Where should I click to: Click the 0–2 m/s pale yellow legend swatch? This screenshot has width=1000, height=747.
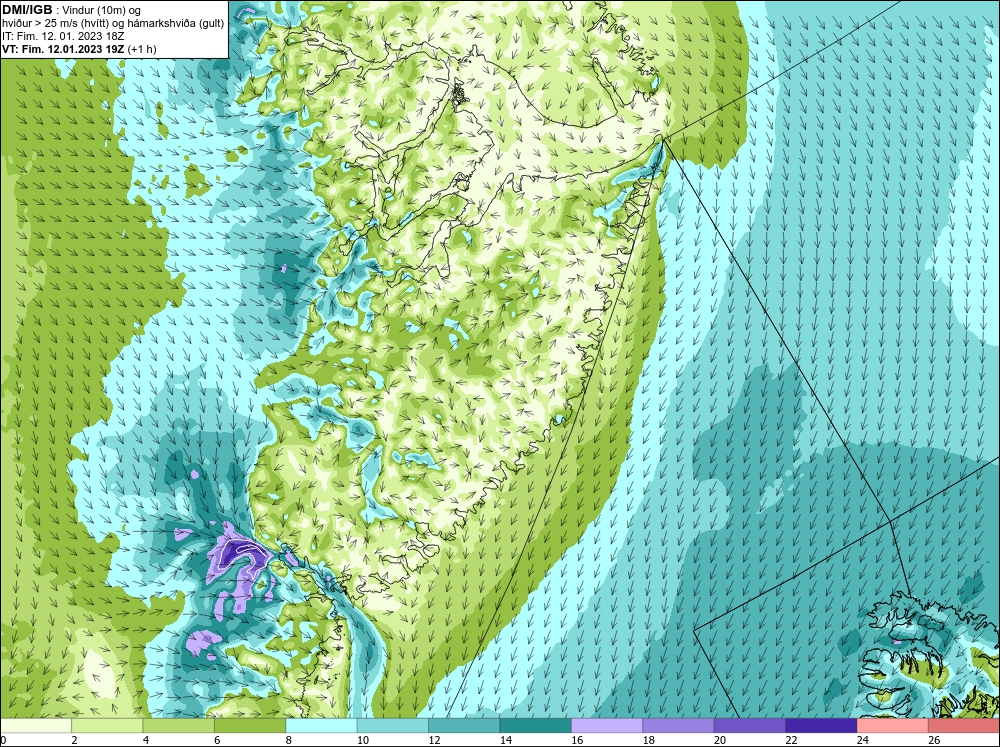tap(36, 725)
